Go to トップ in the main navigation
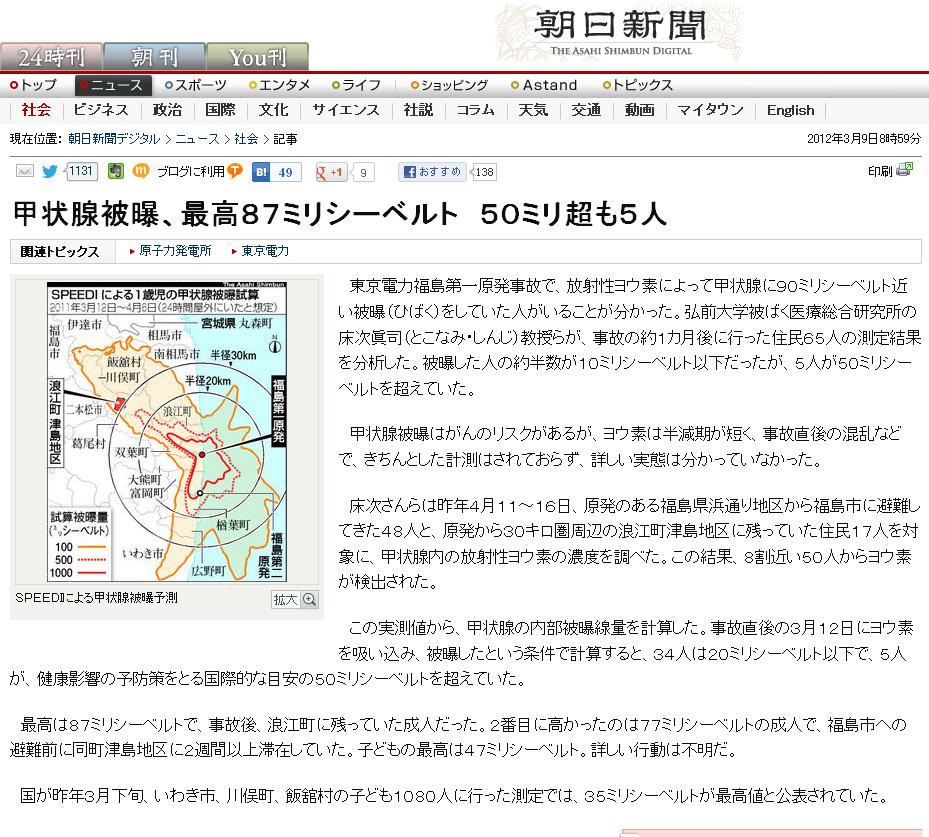The height and width of the screenshot is (837, 929). [34, 85]
